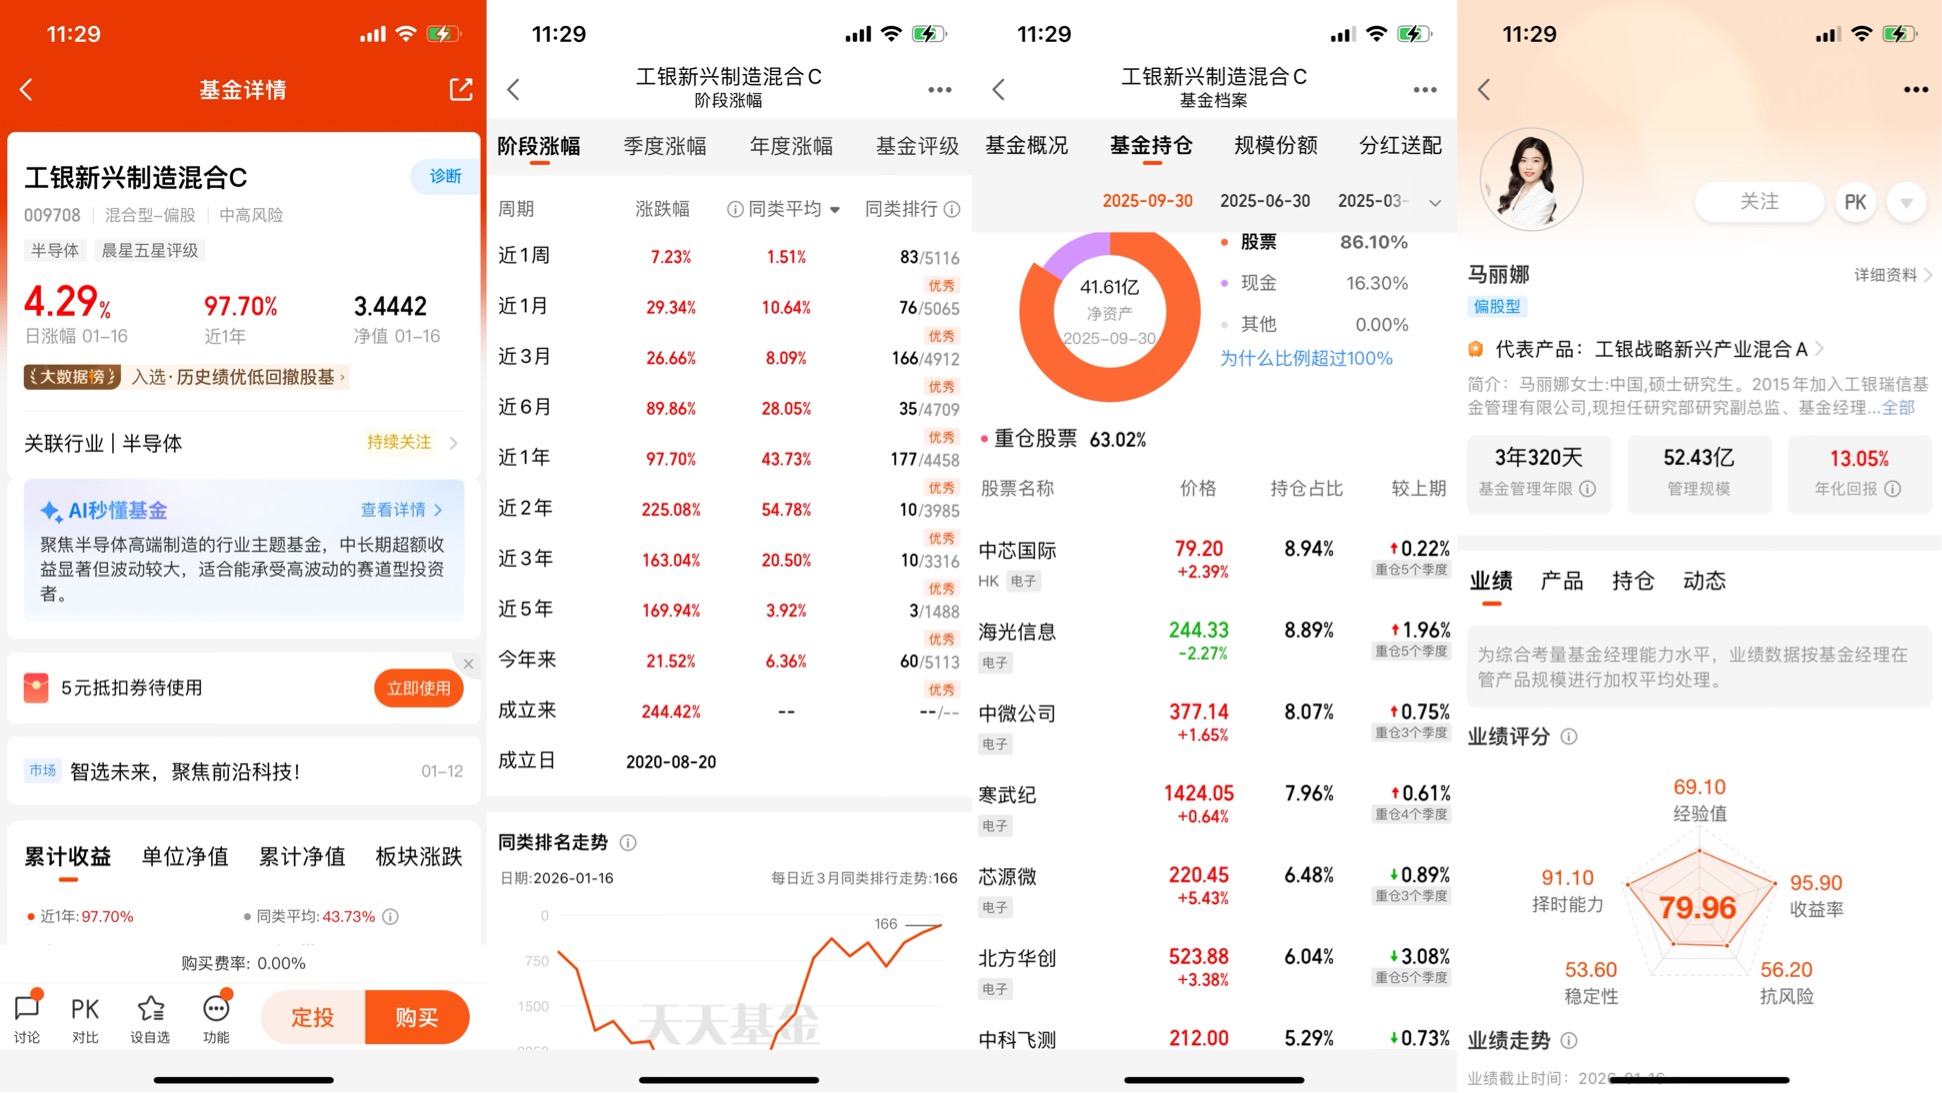
Task: Switch to the 季度涨幅 tab
Action: click(664, 146)
